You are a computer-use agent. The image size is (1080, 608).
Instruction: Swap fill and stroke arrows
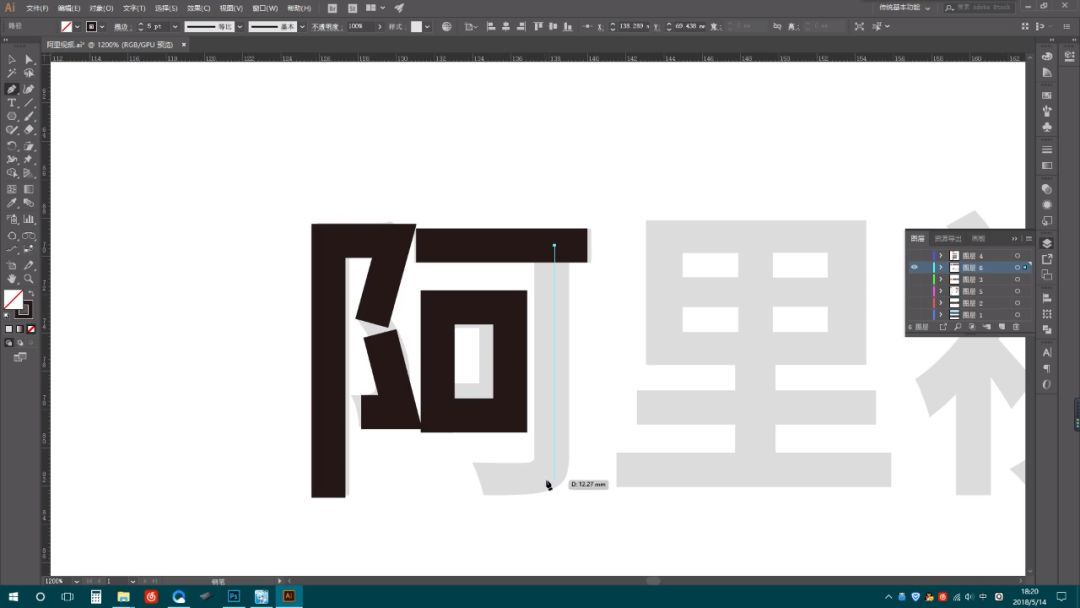point(30,293)
